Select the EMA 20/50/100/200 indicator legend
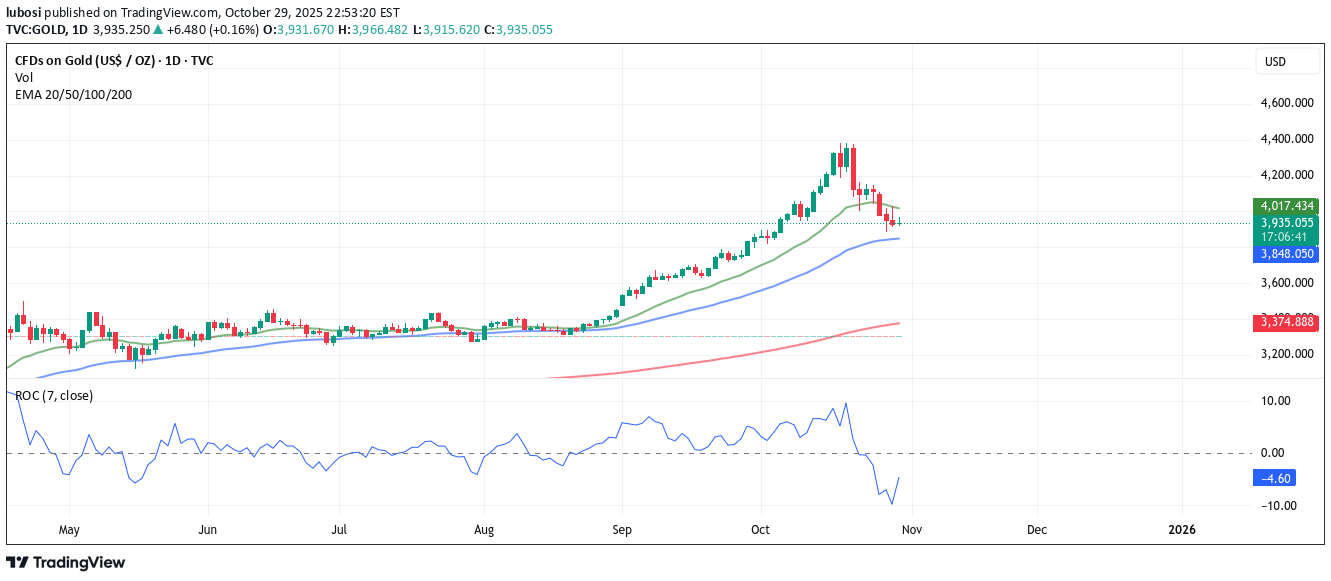1331x581 pixels. (73, 95)
